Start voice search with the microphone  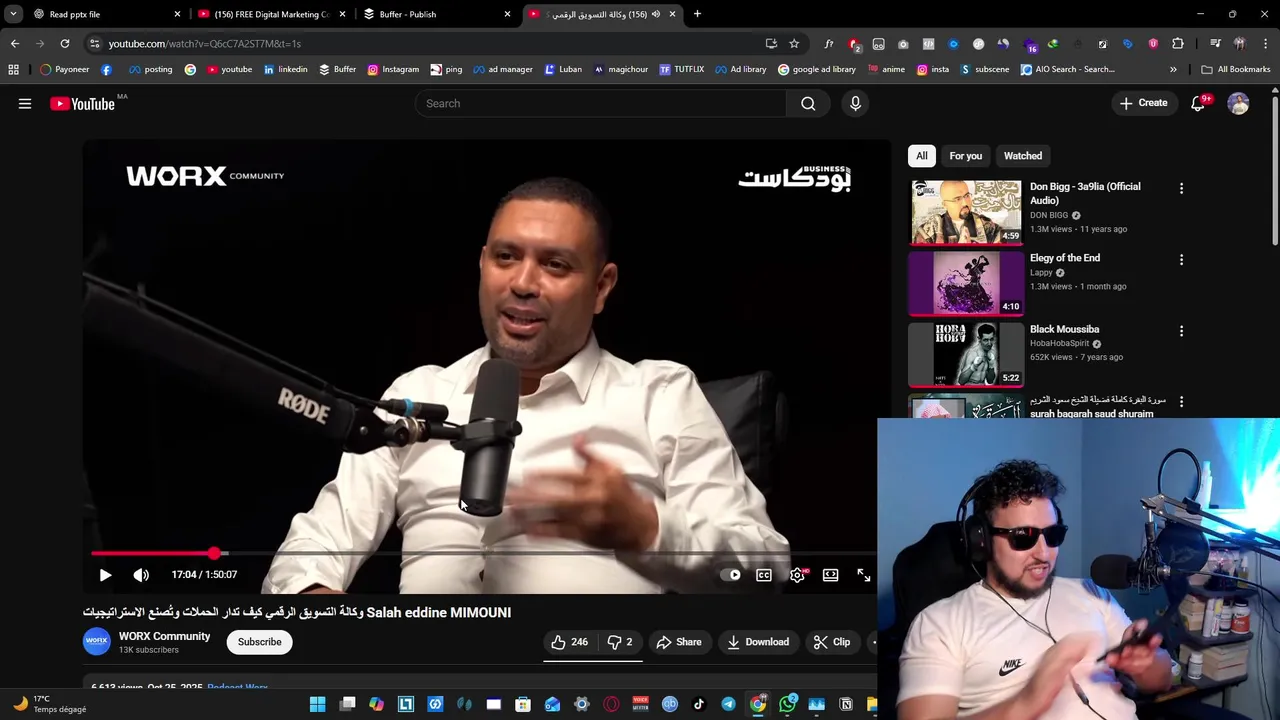tap(855, 103)
